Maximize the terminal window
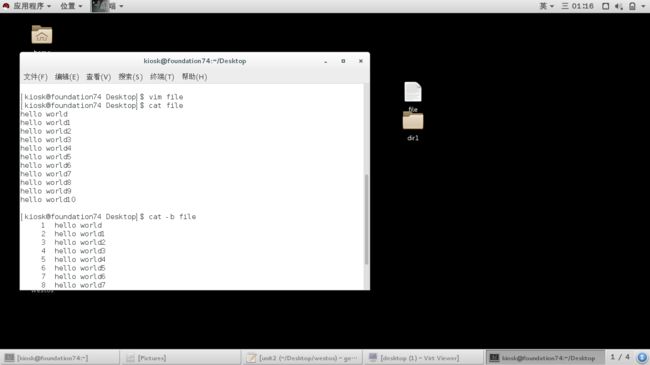Image resolution: width=650 pixels, height=365 pixels. pyautogui.click(x=343, y=61)
